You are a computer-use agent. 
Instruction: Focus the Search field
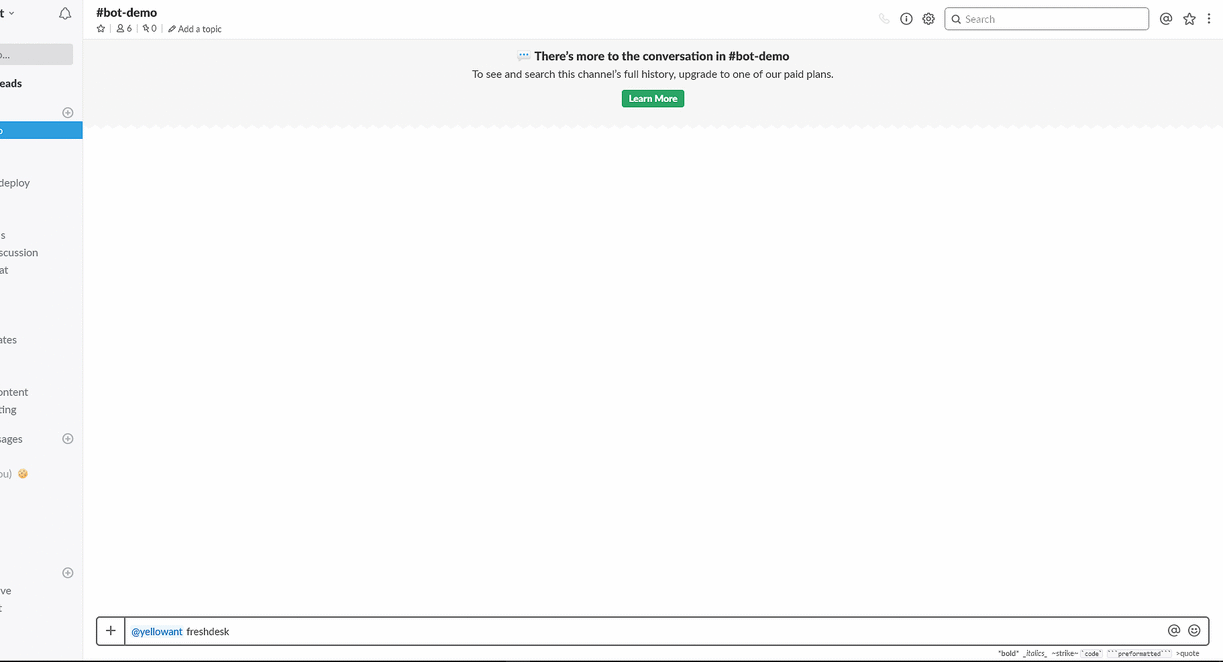(1046, 19)
